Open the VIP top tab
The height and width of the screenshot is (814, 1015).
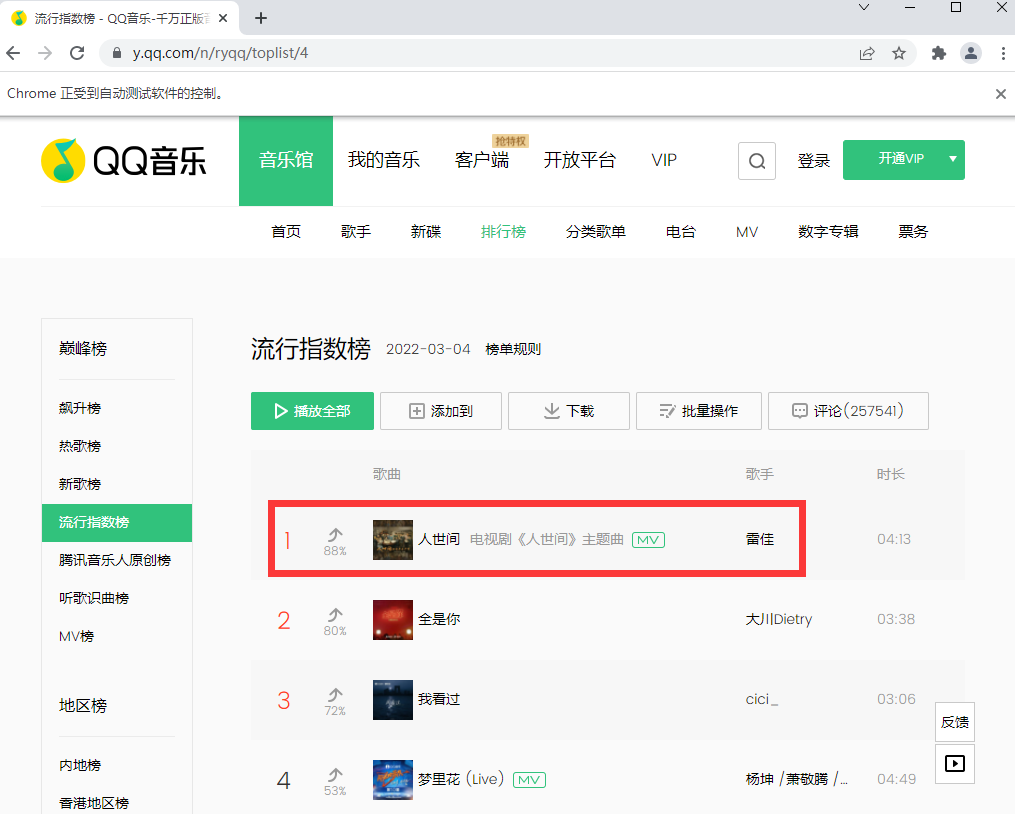(x=664, y=160)
